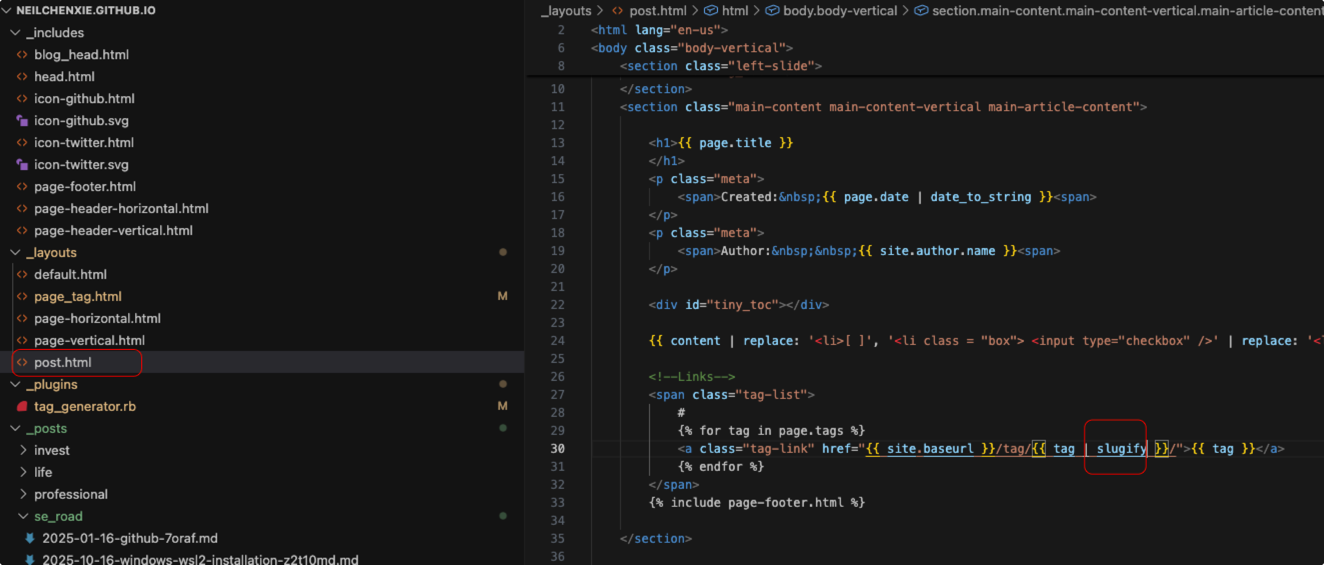Click the _layouts breadcrumb segment

click(x=565, y=10)
